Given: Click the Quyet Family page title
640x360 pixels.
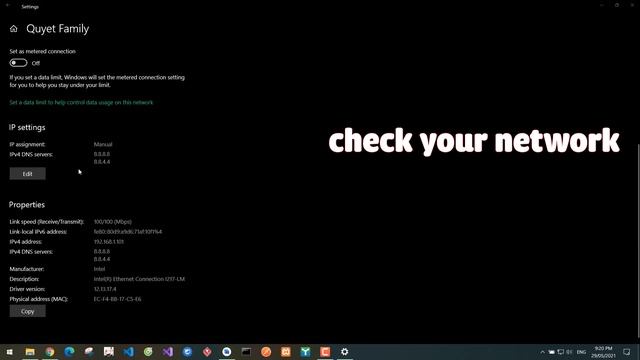Looking at the screenshot, I should coord(58,29).
